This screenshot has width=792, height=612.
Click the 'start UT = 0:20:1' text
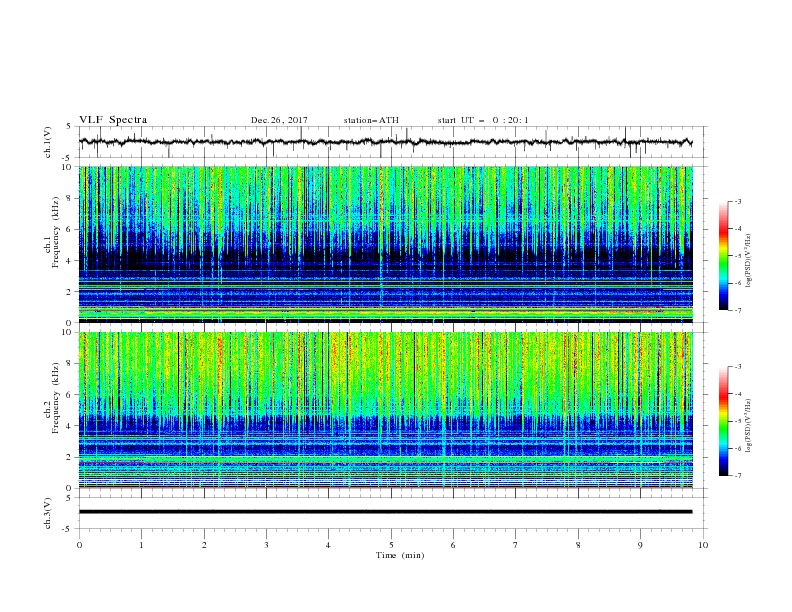coord(483,120)
